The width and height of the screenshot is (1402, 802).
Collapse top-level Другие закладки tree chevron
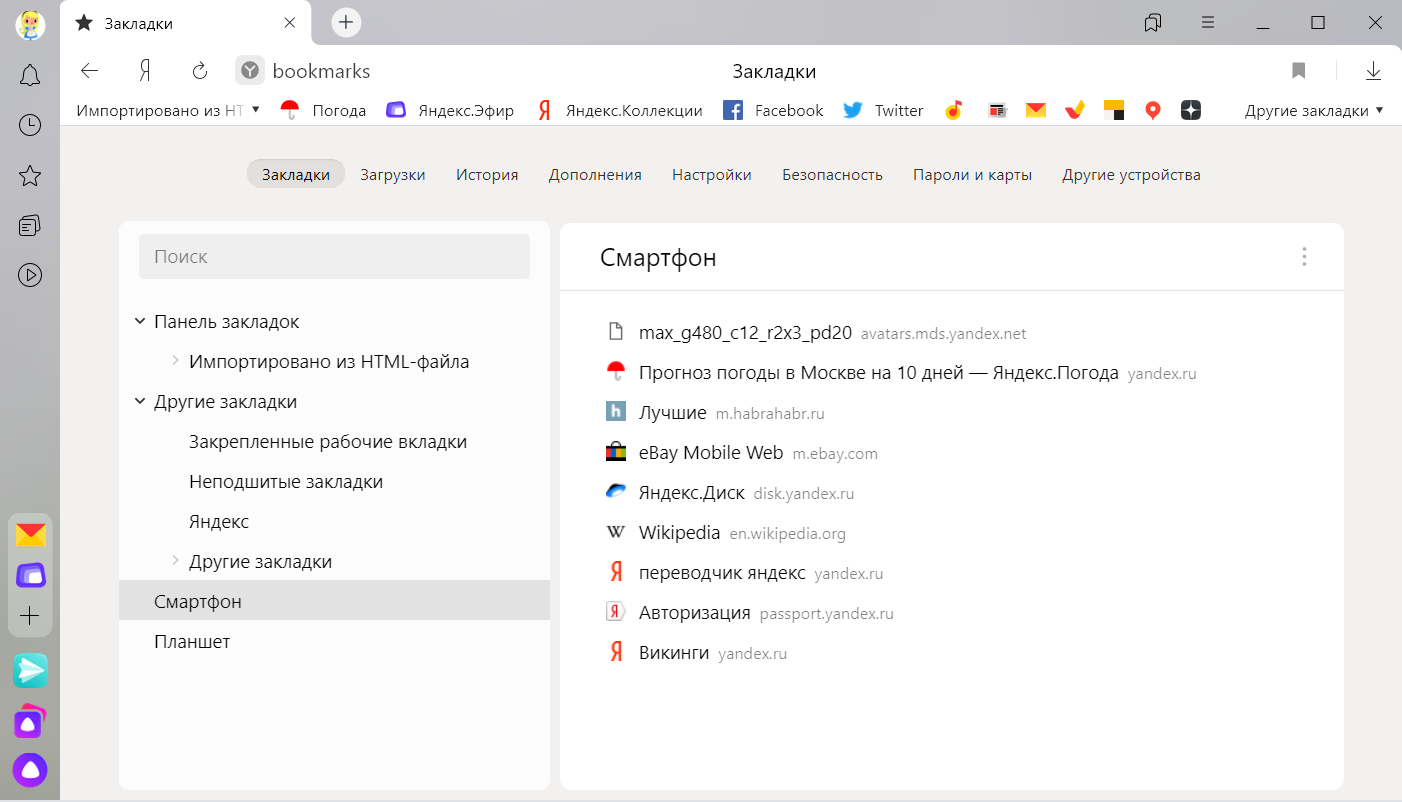[x=139, y=401]
